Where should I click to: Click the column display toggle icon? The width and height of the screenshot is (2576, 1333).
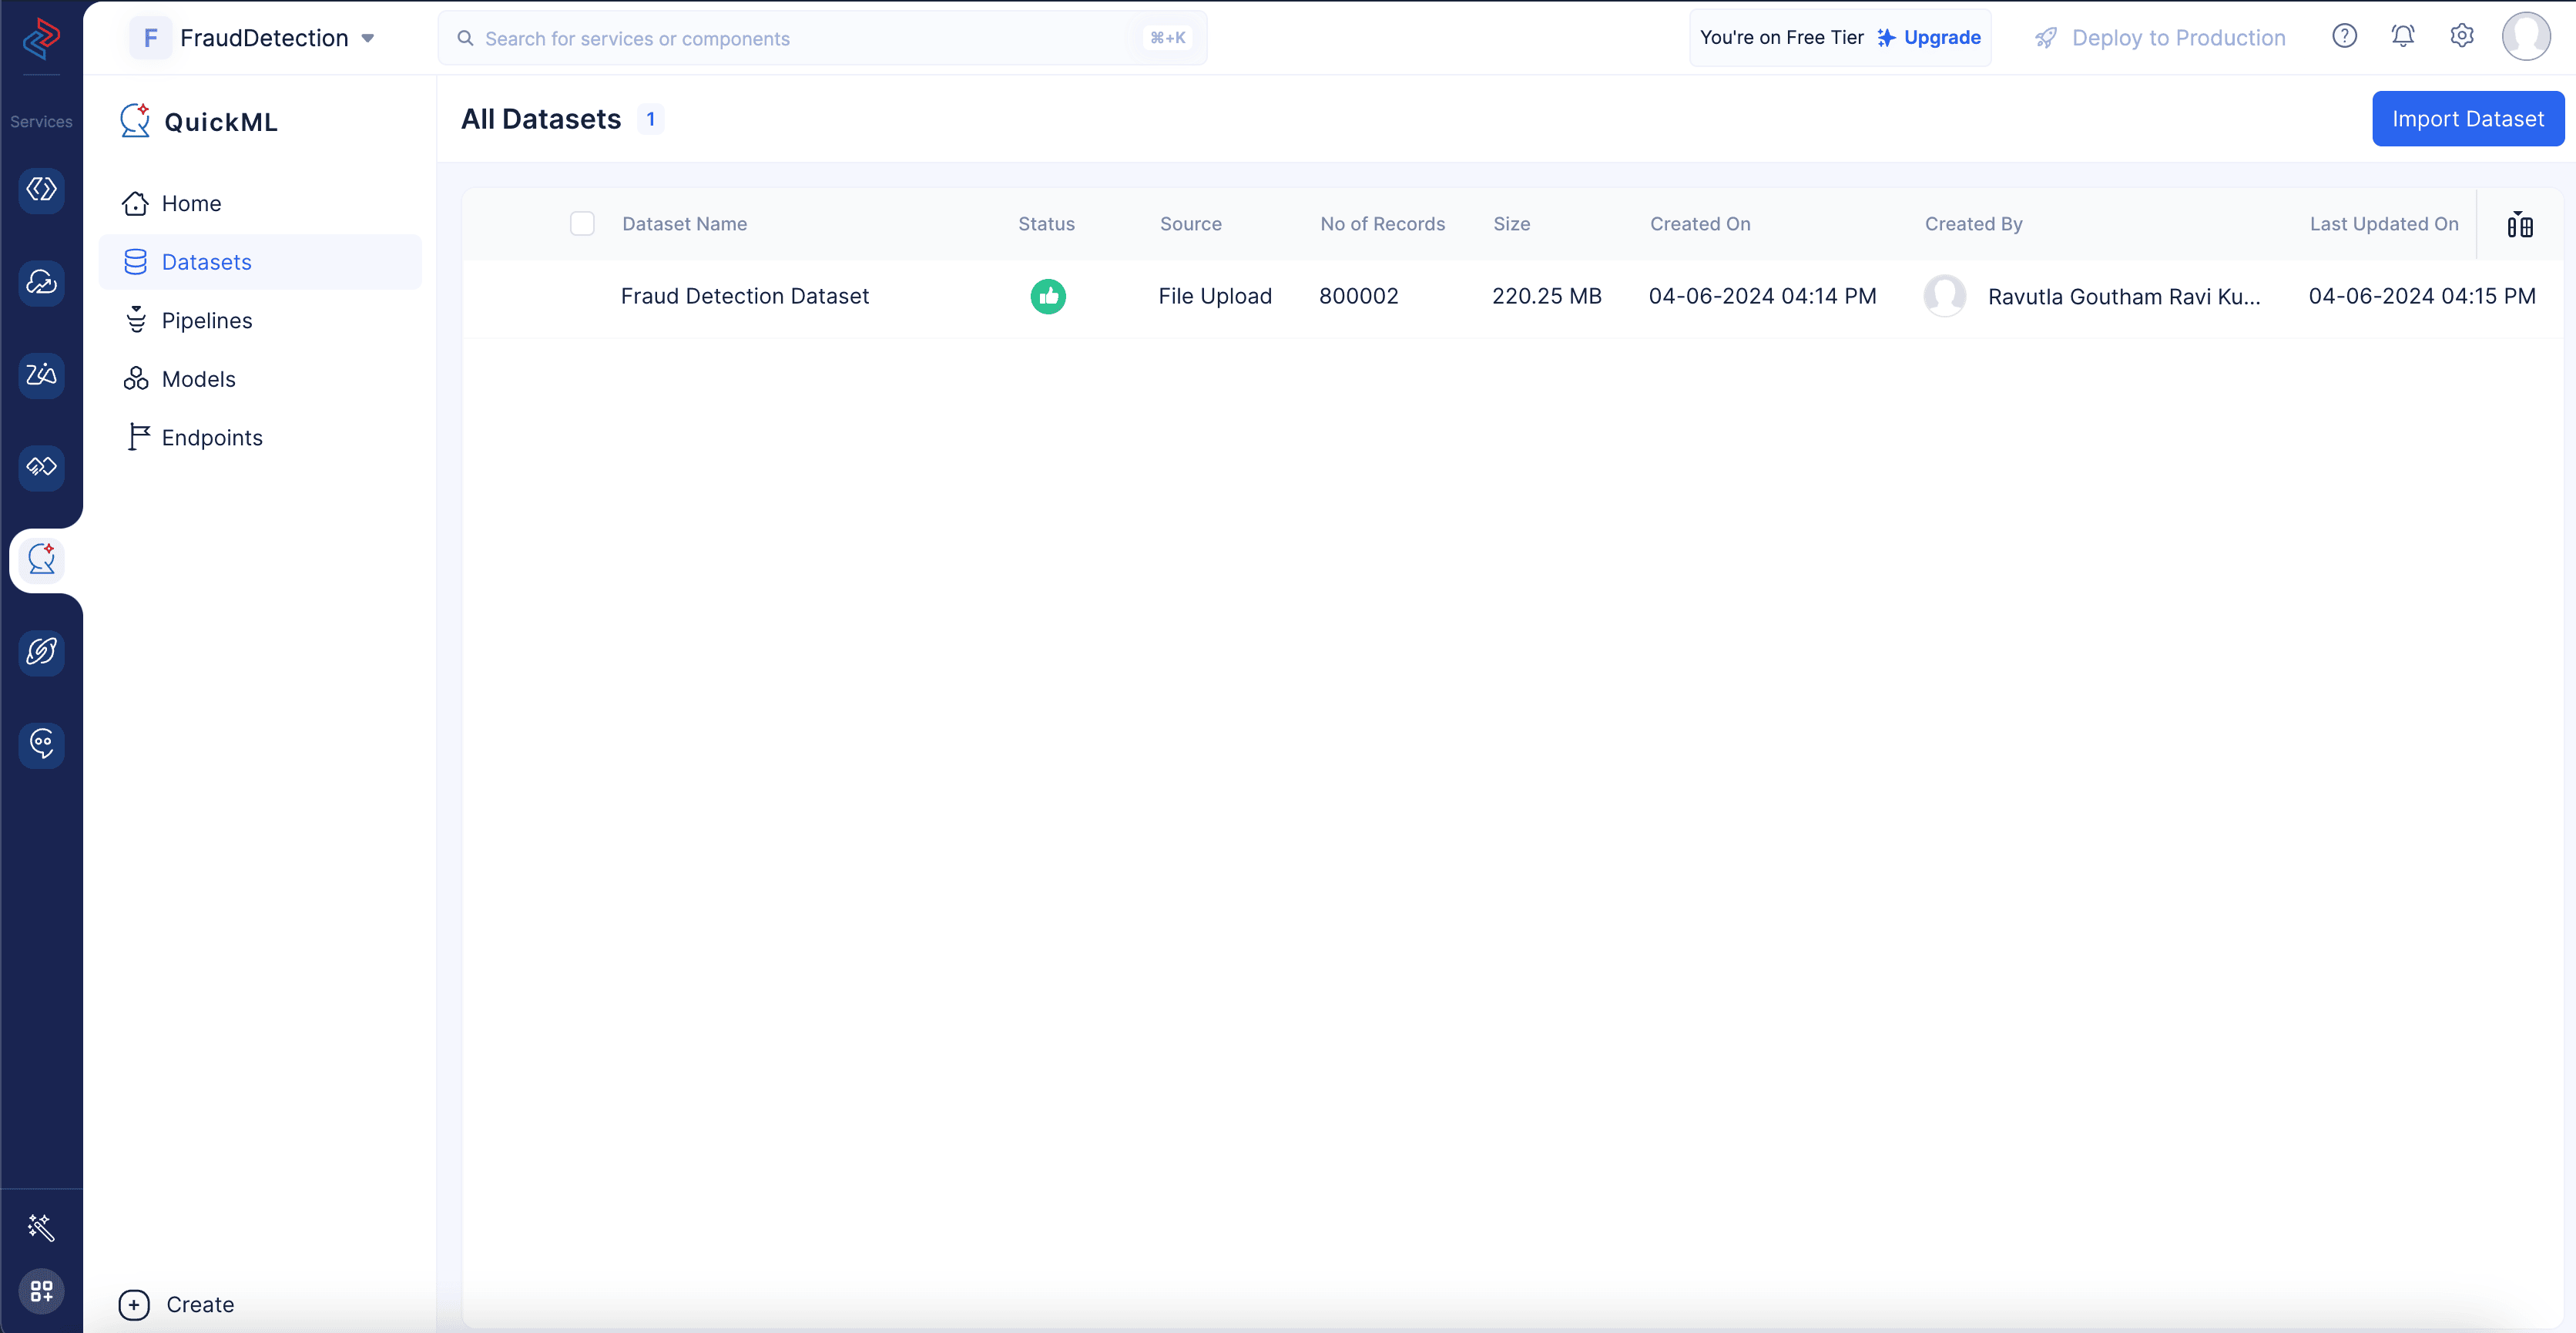click(x=2520, y=223)
